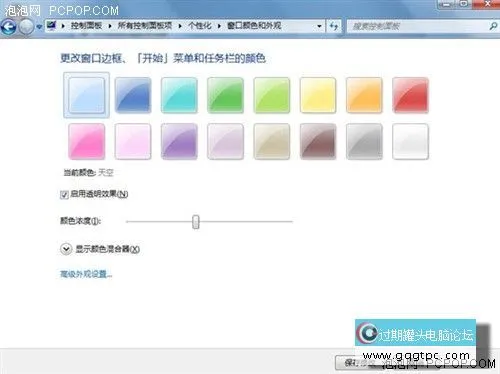This screenshot has height=374, width=500.
Task: Choose the brown chocolate color swatch
Action: [x=318, y=141]
